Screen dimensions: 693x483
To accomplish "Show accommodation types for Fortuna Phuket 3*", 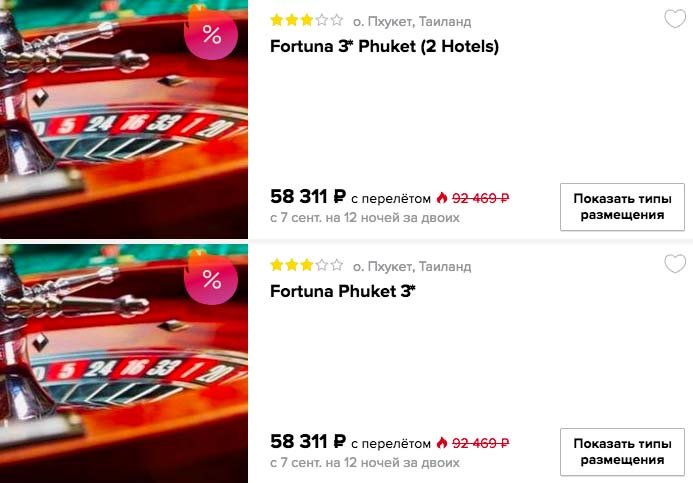I will (x=622, y=452).
